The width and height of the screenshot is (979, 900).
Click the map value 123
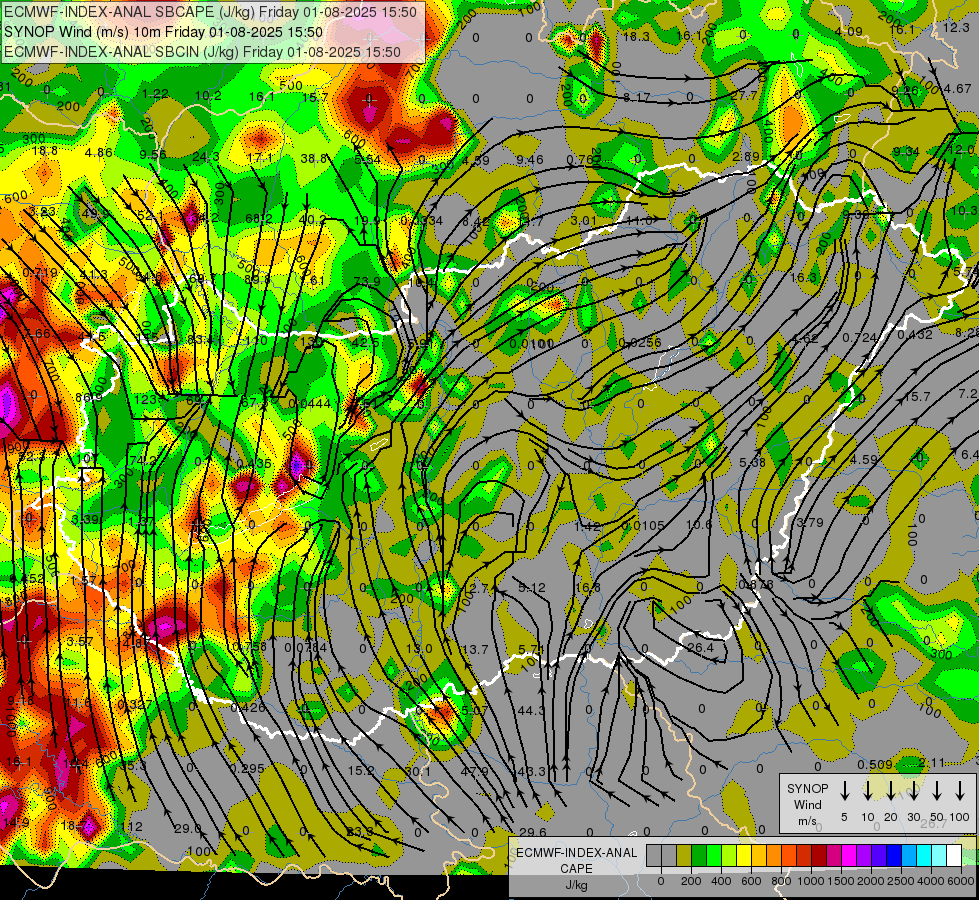[x=145, y=399]
